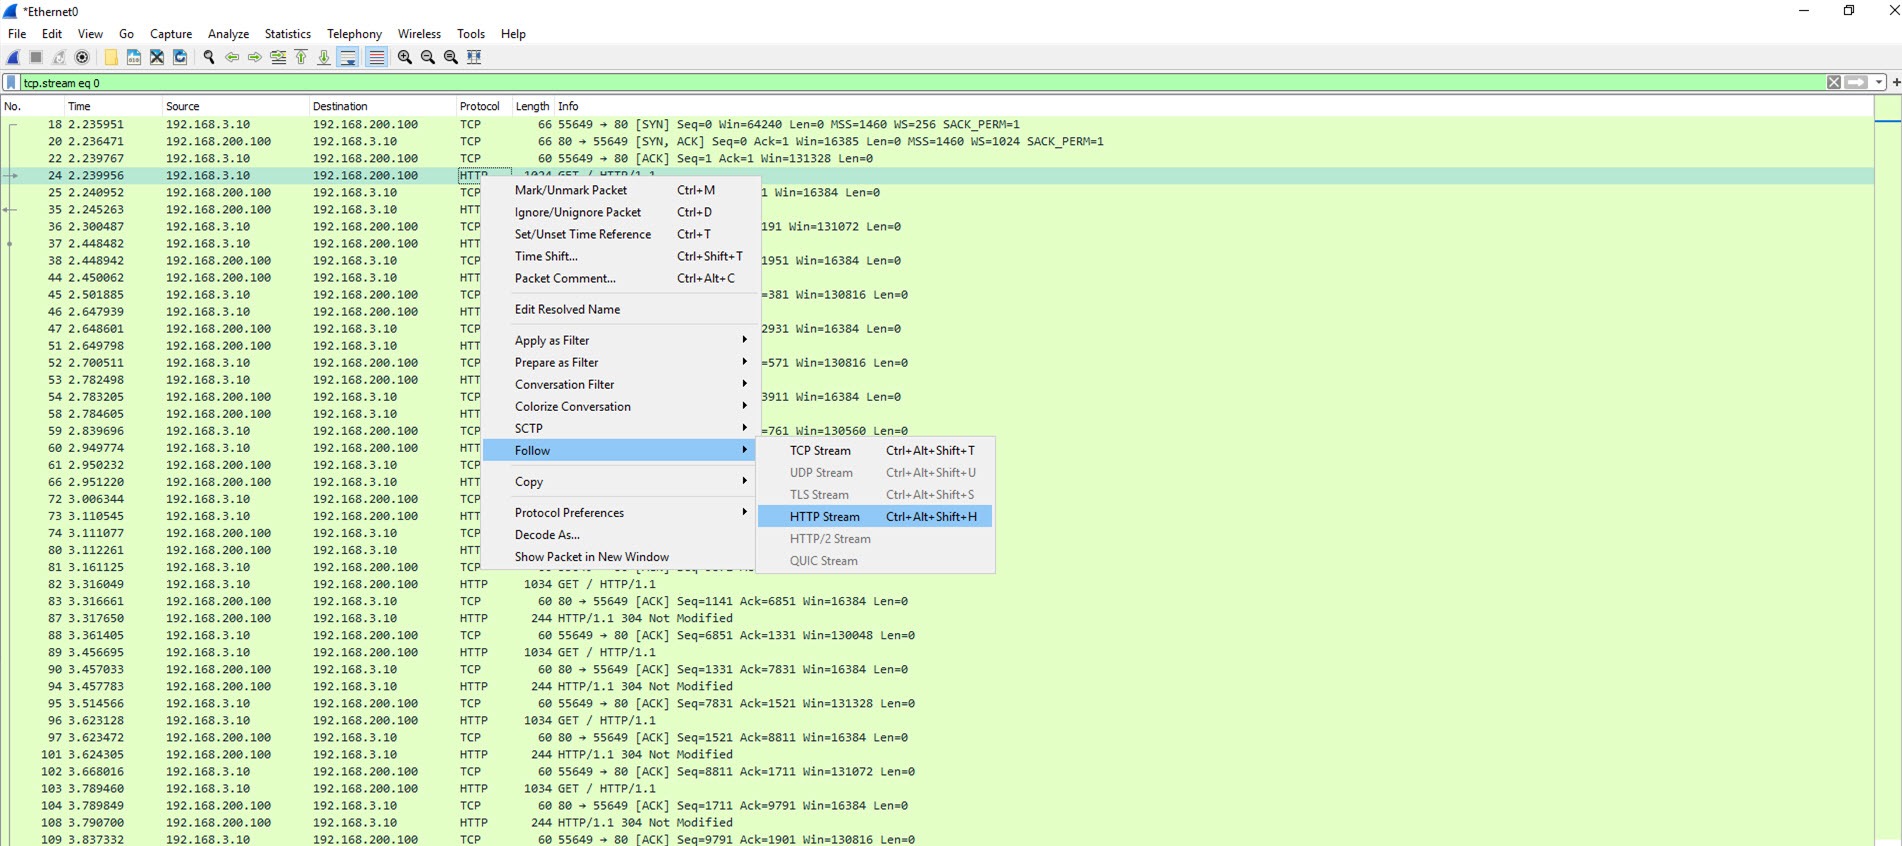
Task: Go forward to the next packet in history
Action: [x=255, y=57]
